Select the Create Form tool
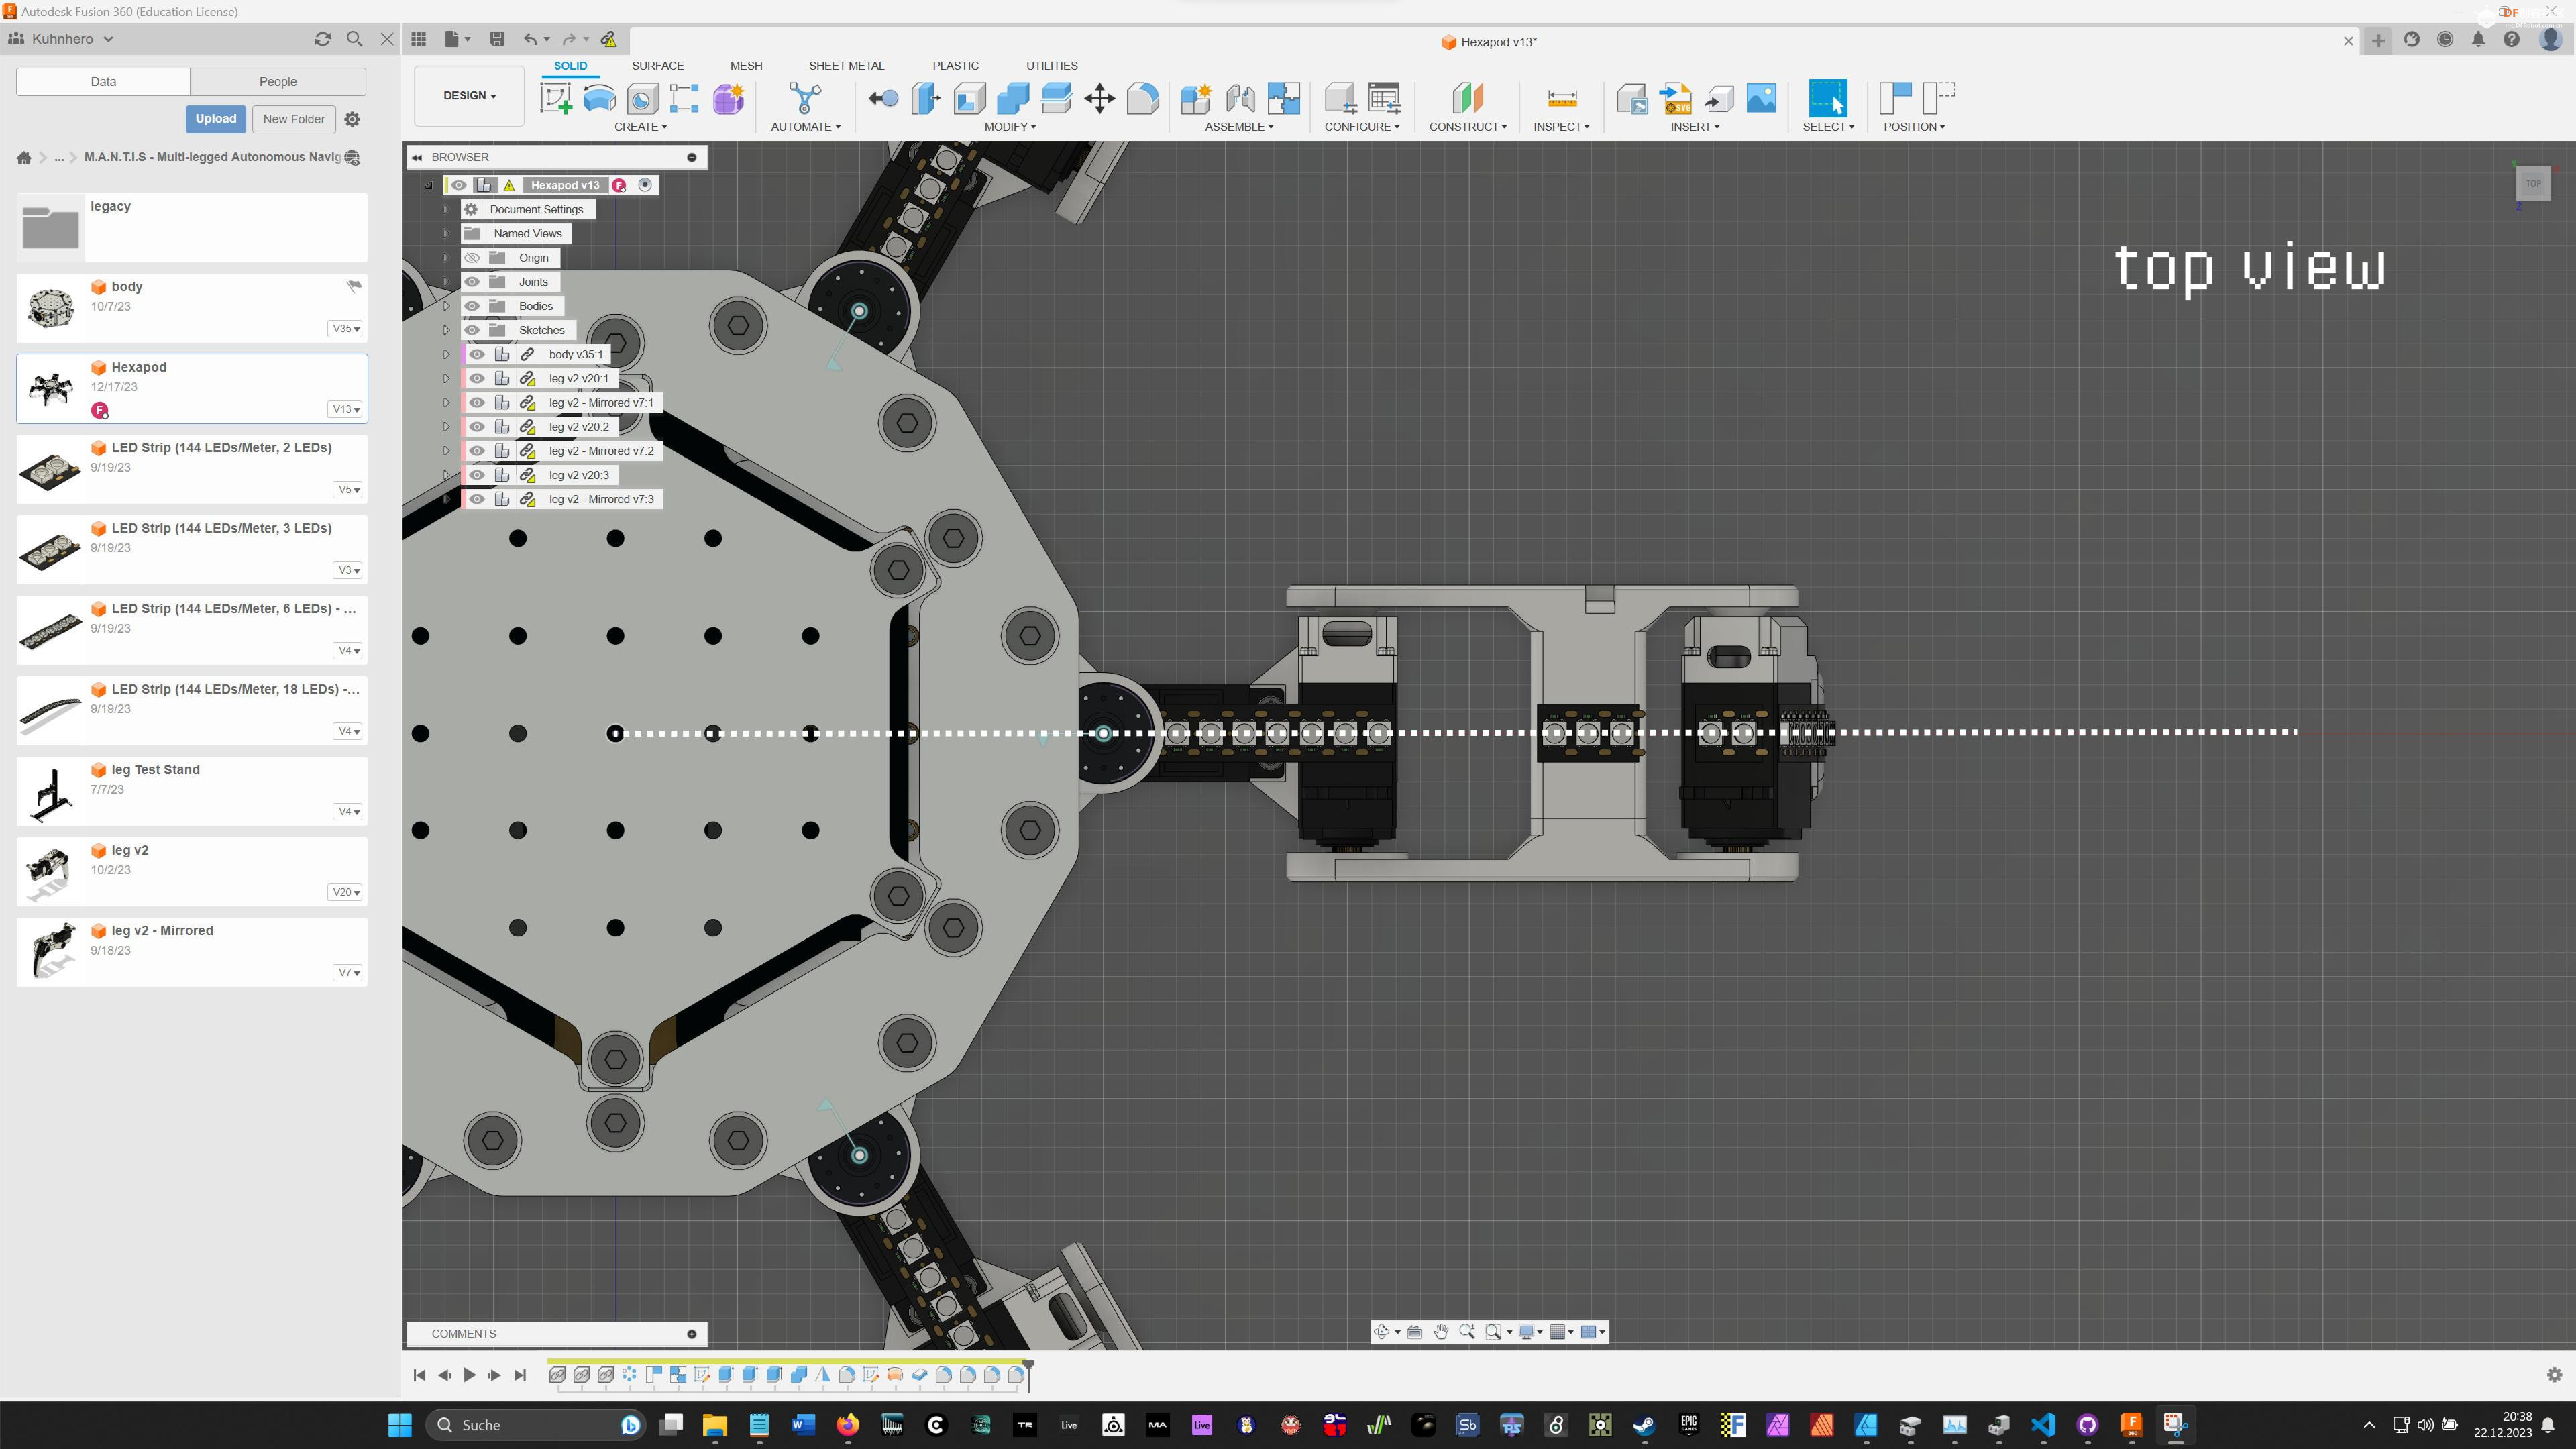Screen dimensions: 2576x1449 click(x=729, y=98)
